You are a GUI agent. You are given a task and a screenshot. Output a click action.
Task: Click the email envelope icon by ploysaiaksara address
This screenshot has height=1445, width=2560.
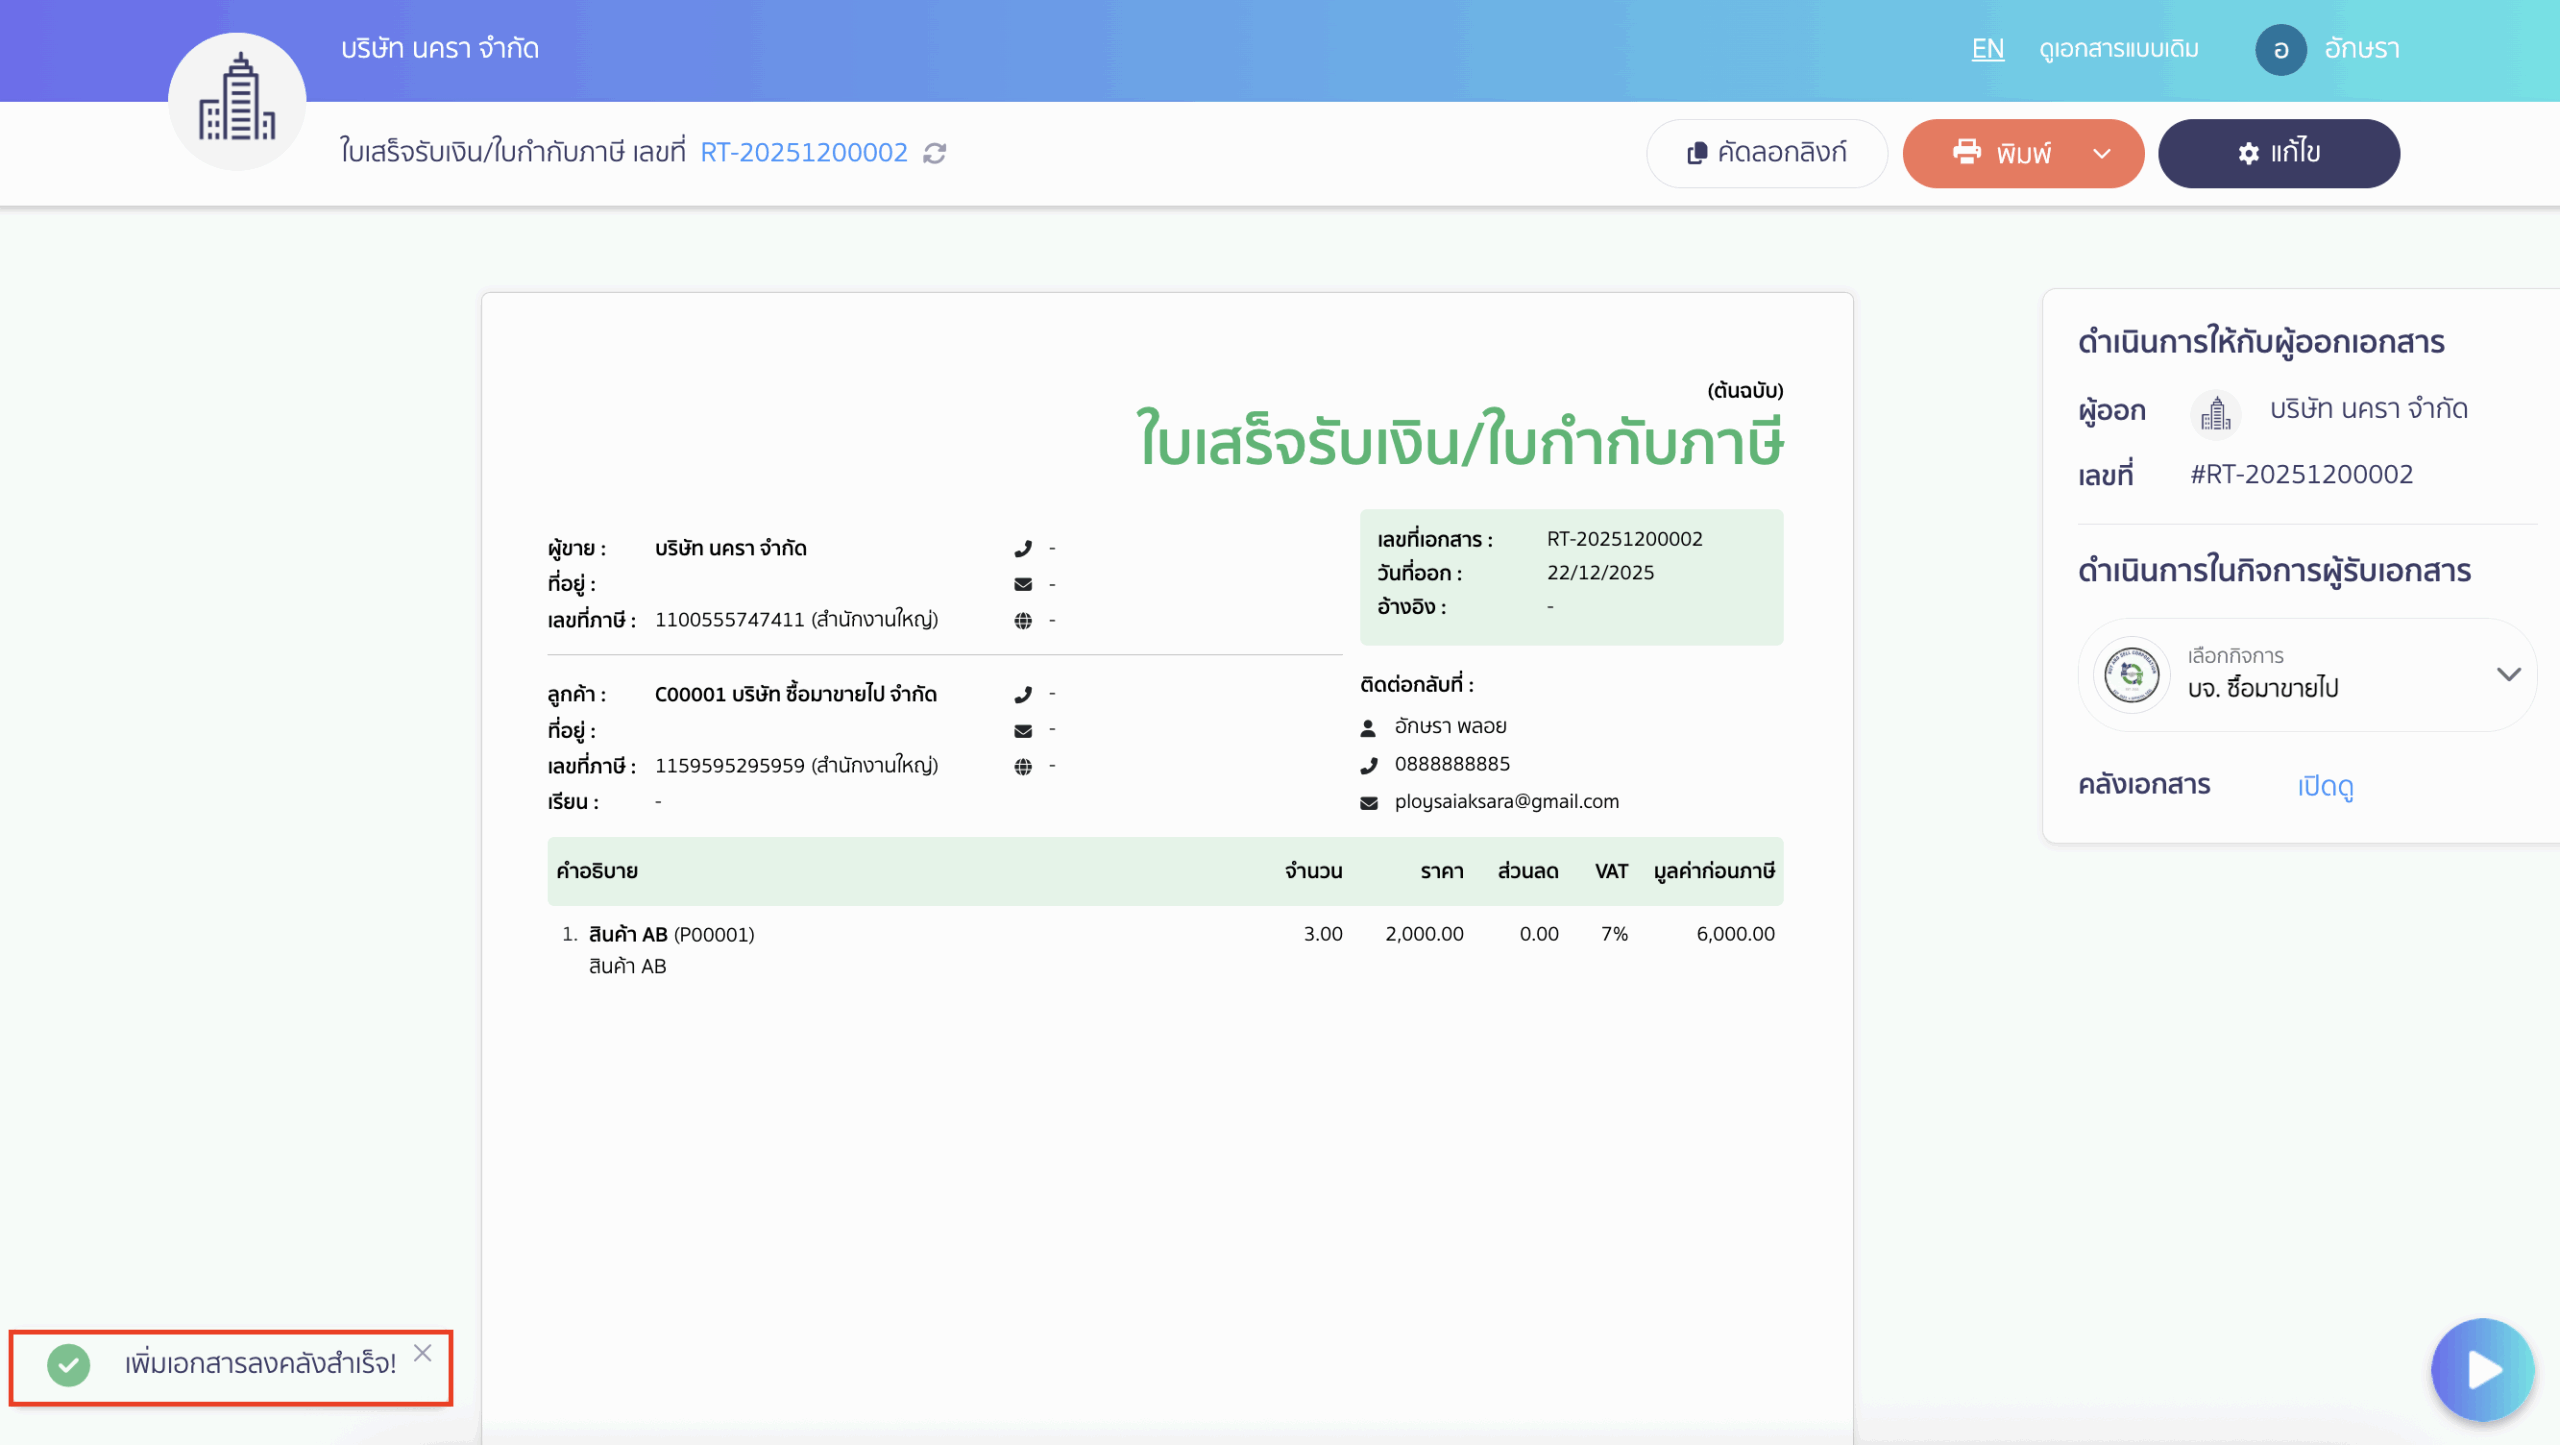point(1369,802)
